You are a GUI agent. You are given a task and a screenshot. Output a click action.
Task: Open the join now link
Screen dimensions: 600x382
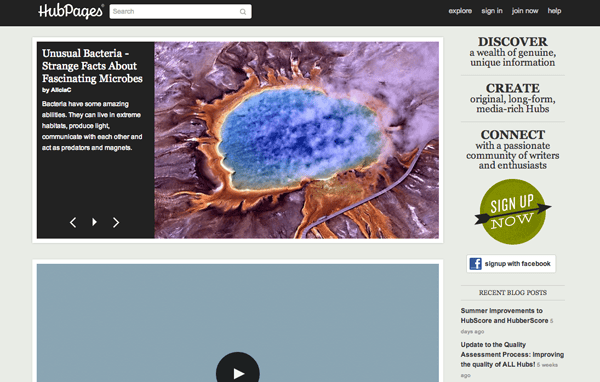tap(525, 11)
